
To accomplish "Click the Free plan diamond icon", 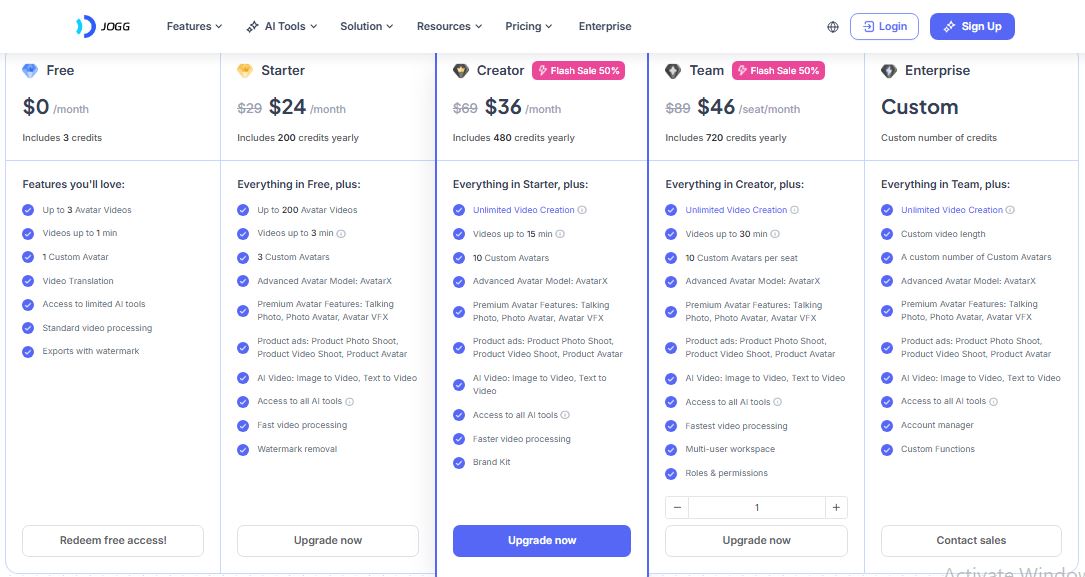I will (30, 71).
